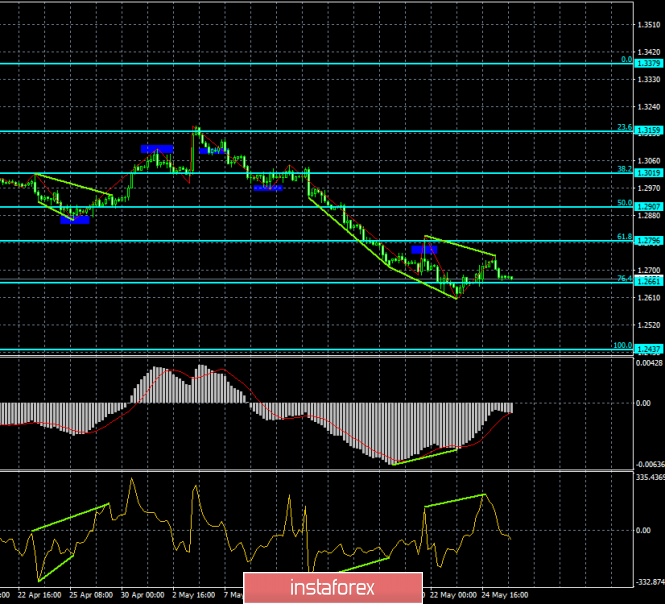Select the cyan 1.2661 level price tag

coord(649,282)
